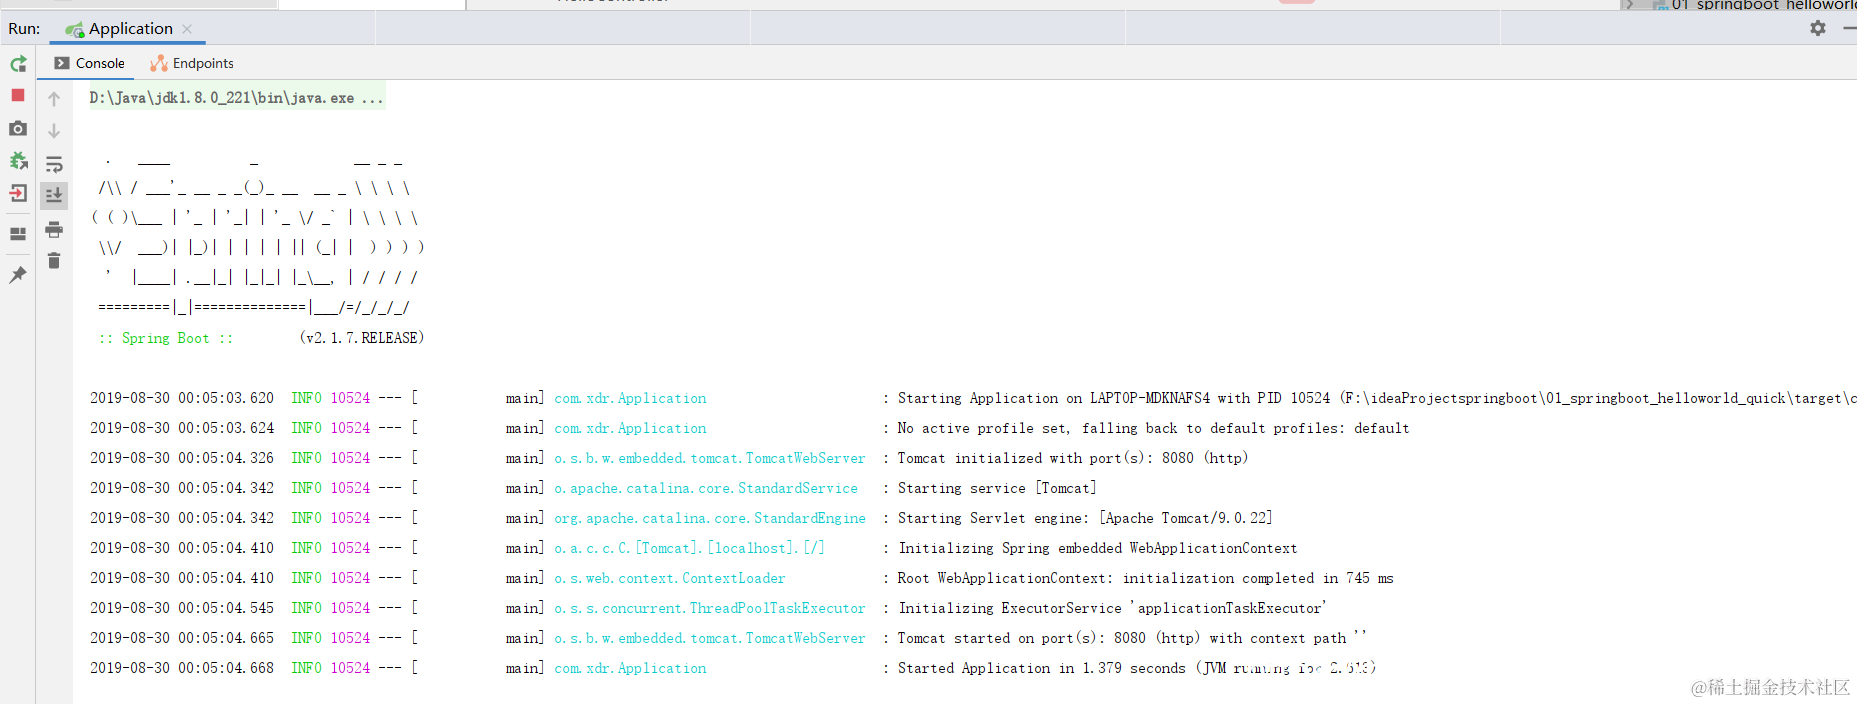
Task: Open com.xdr.Application in the 00:05:03.620 log line
Action: pos(630,398)
